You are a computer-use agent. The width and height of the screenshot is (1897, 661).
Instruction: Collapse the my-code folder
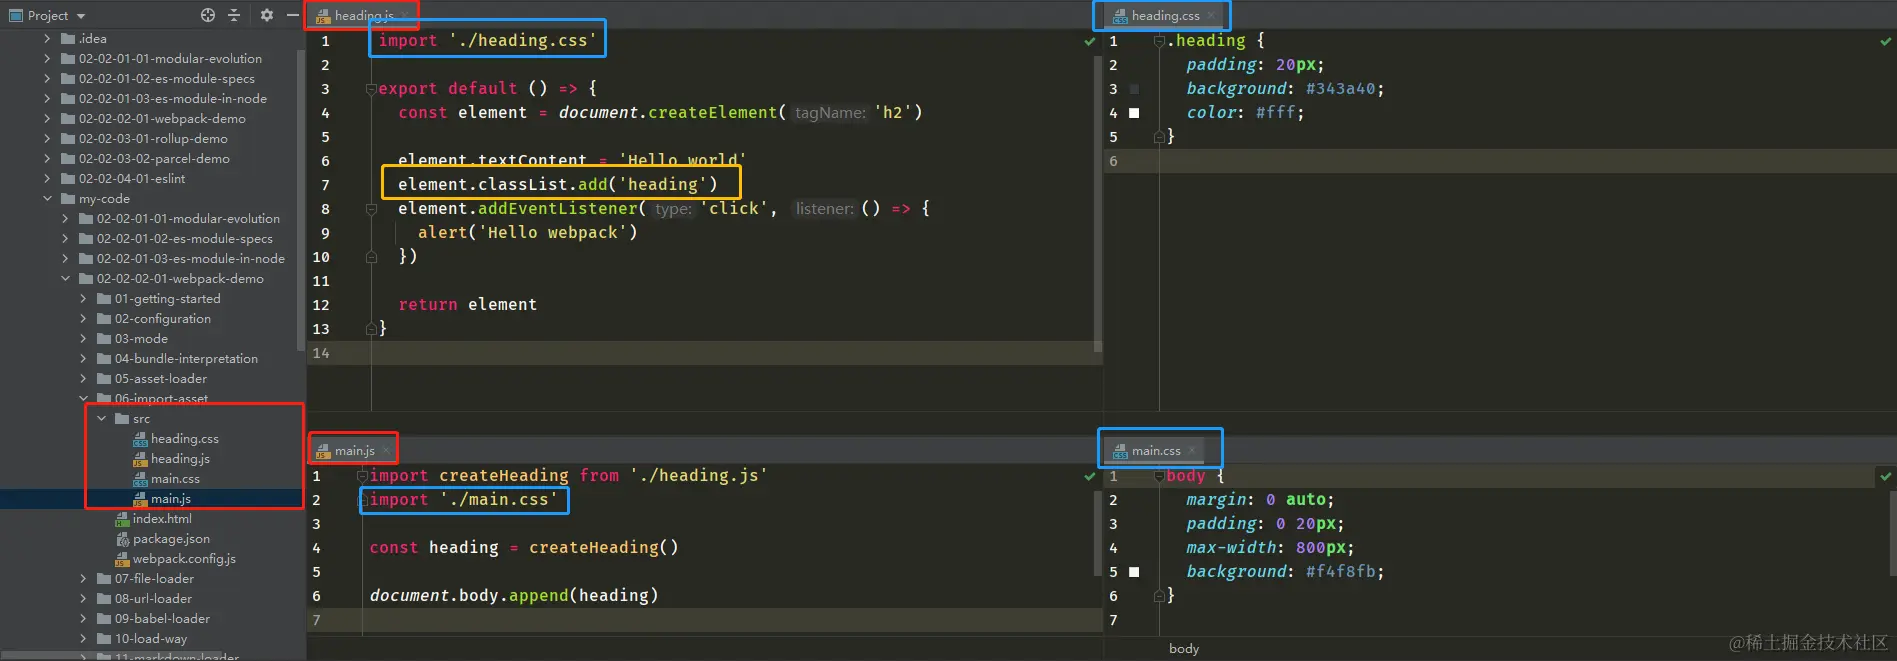pos(47,199)
